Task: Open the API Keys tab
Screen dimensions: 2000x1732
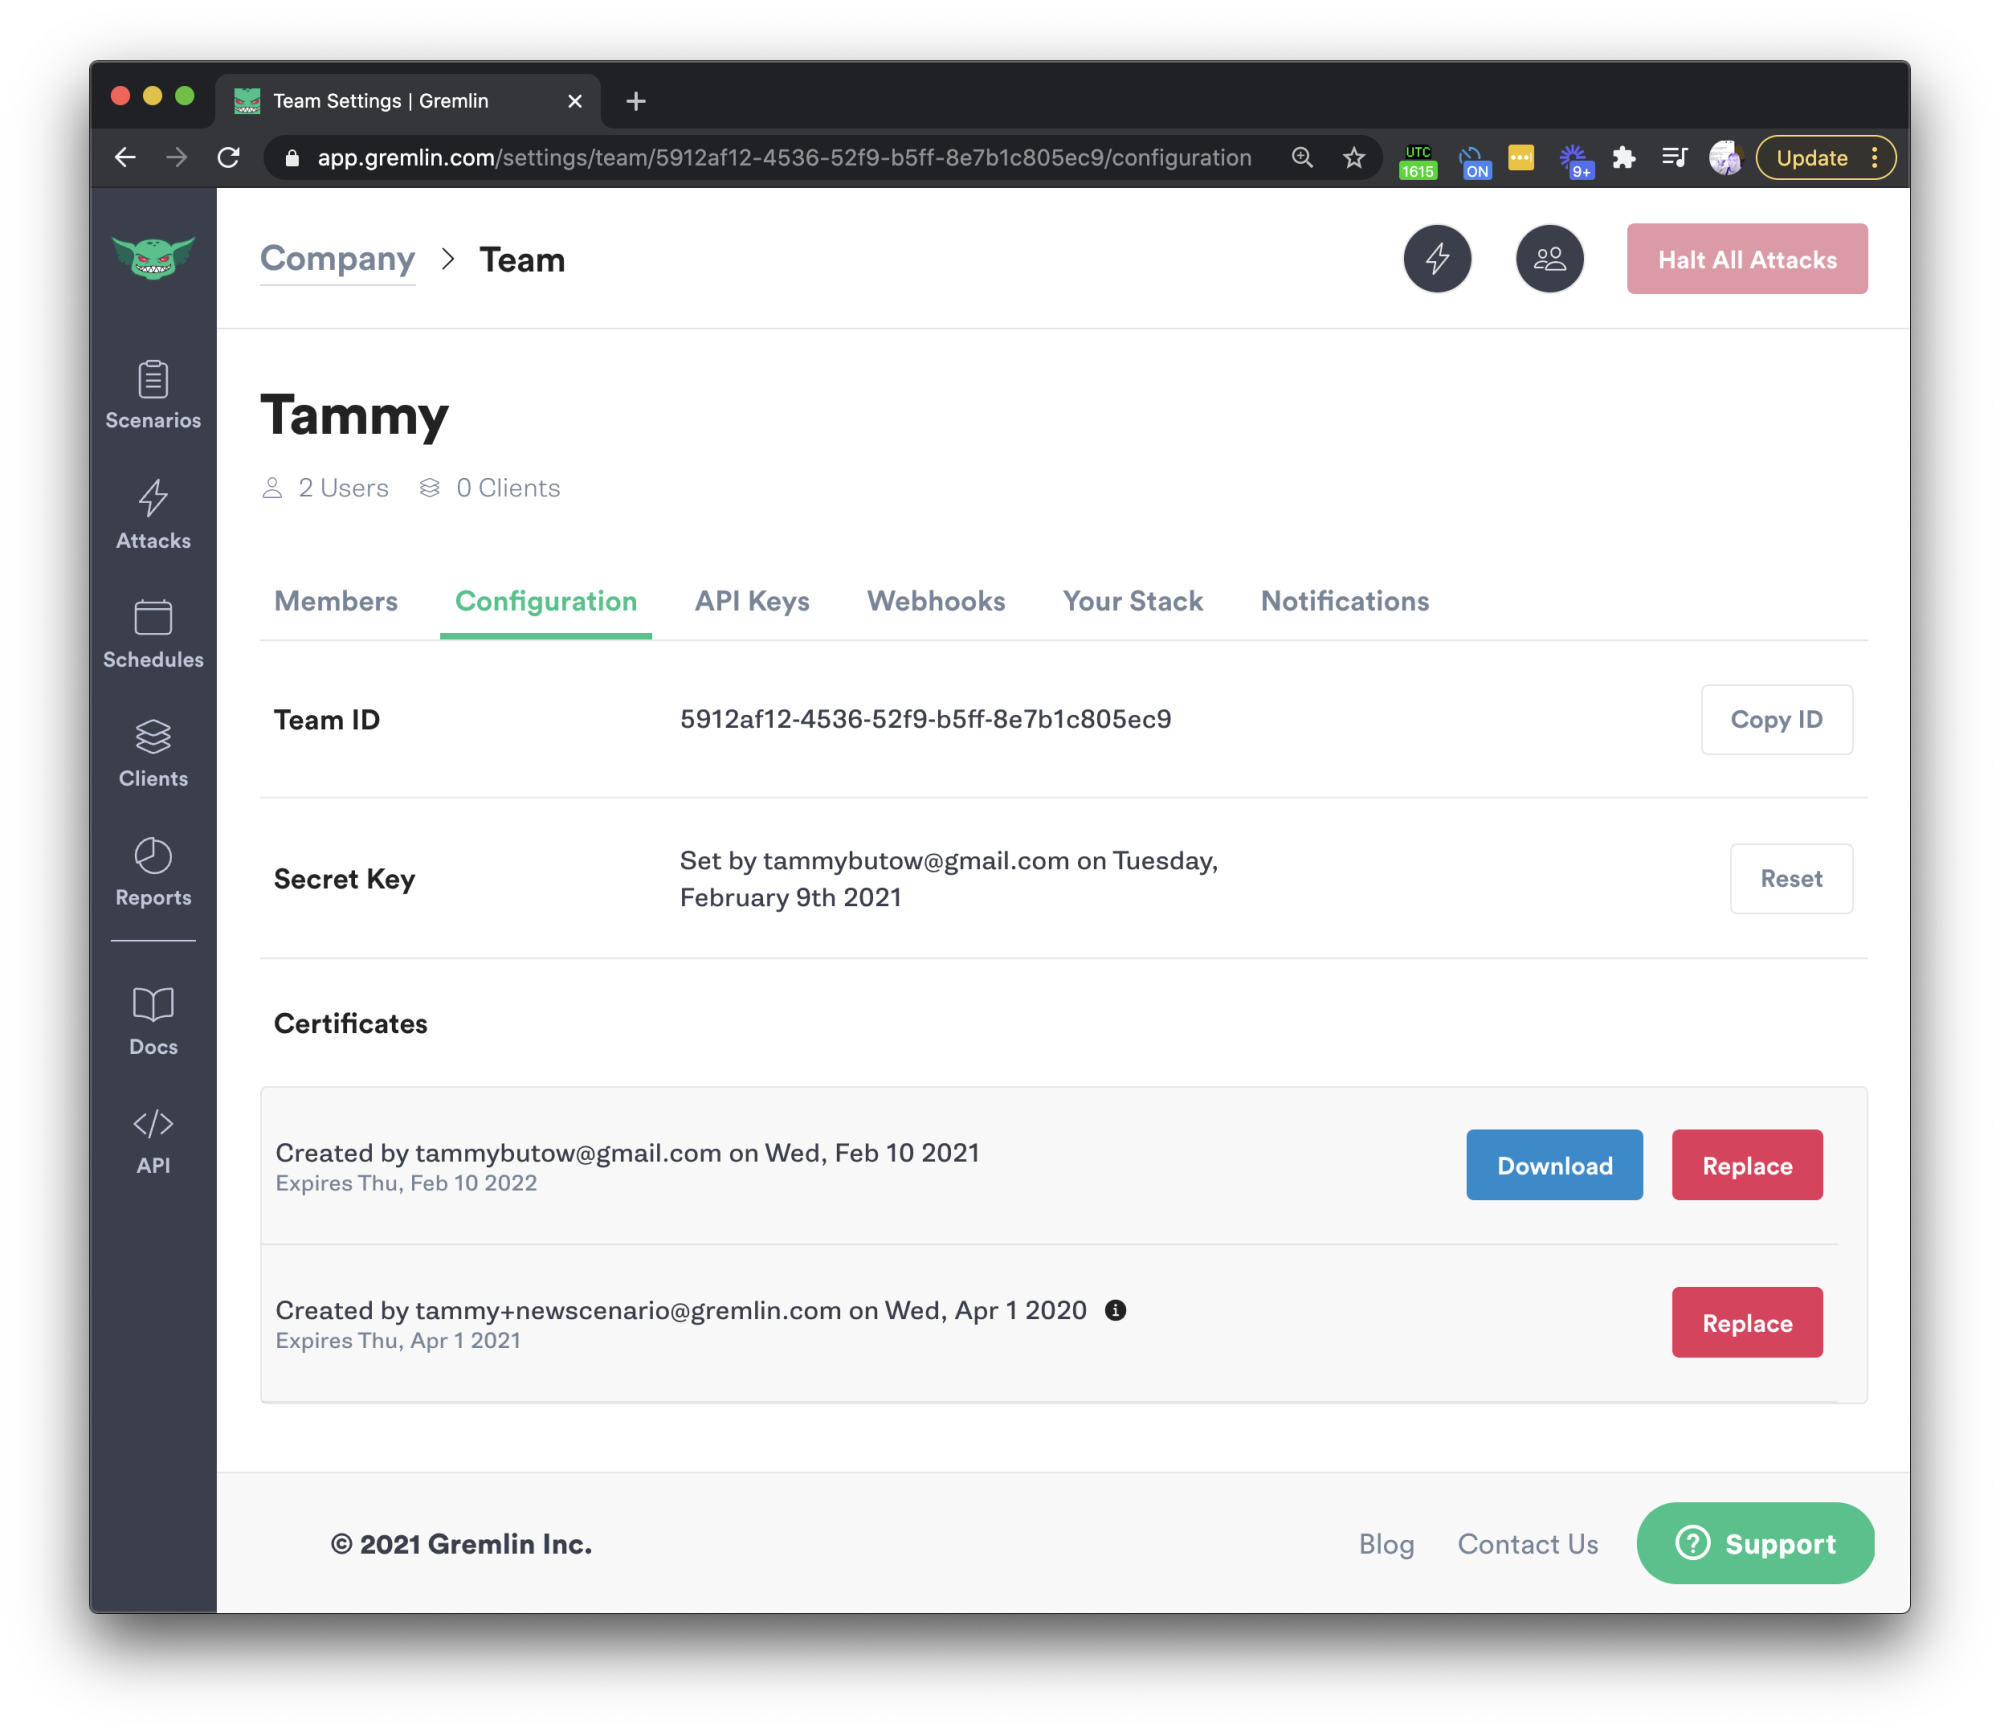Action: pyautogui.click(x=752, y=601)
